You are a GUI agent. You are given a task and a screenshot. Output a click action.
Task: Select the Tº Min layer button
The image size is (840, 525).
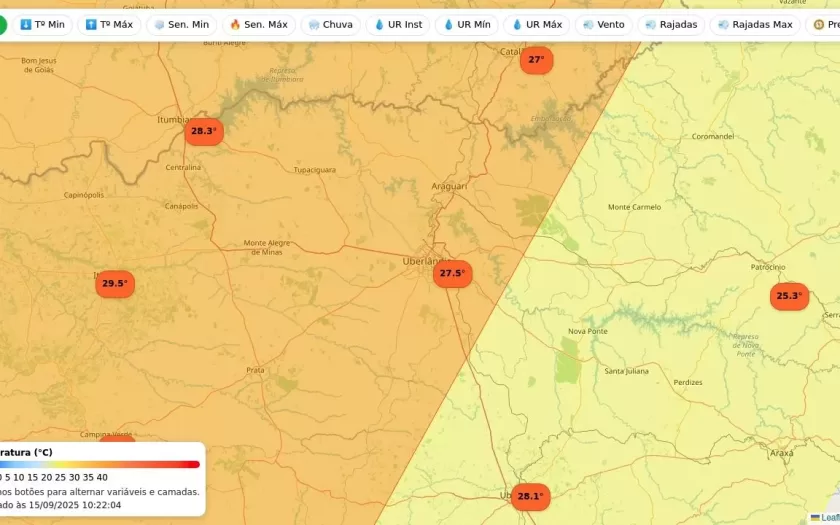tap(42, 24)
